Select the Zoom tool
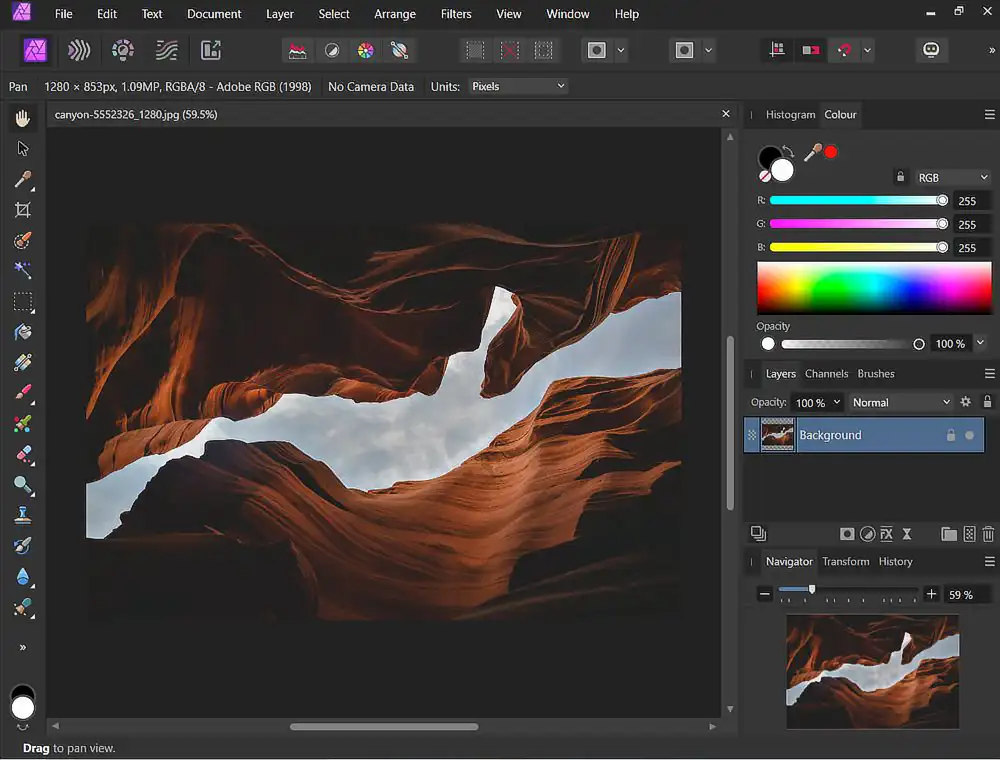This screenshot has width=1000, height=760. [x=22, y=485]
